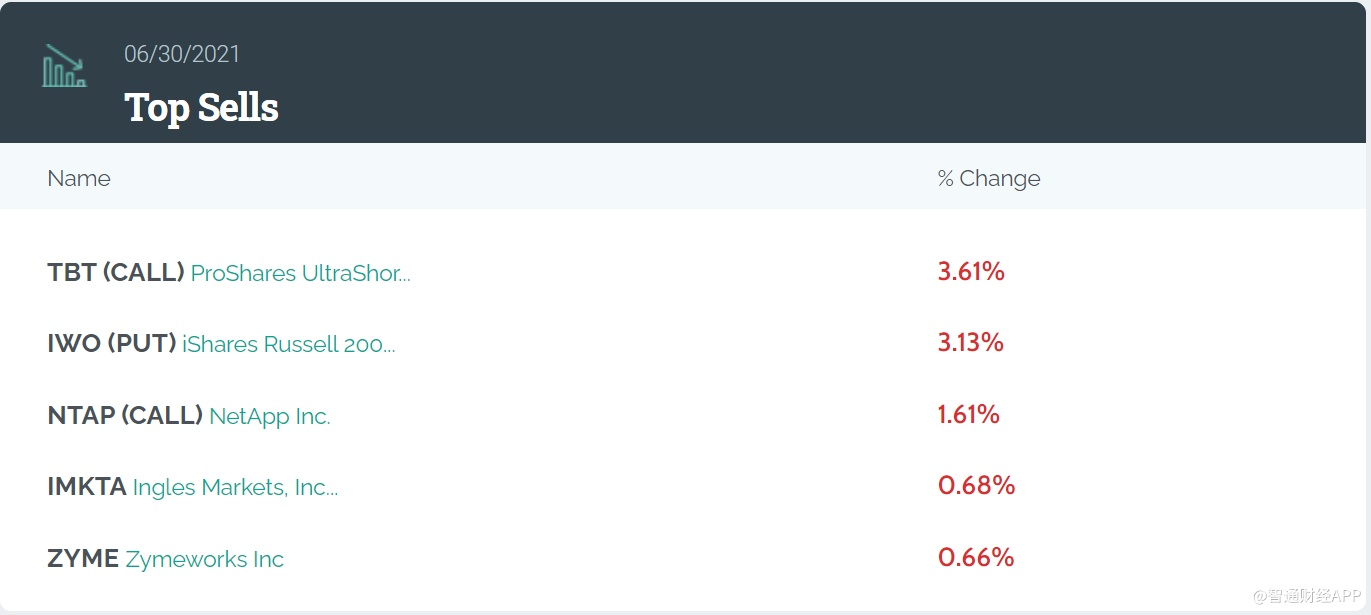Viewport: 1371px width, 615px height.
Task: Click the Top Sells heading
Action: (201, 108)
